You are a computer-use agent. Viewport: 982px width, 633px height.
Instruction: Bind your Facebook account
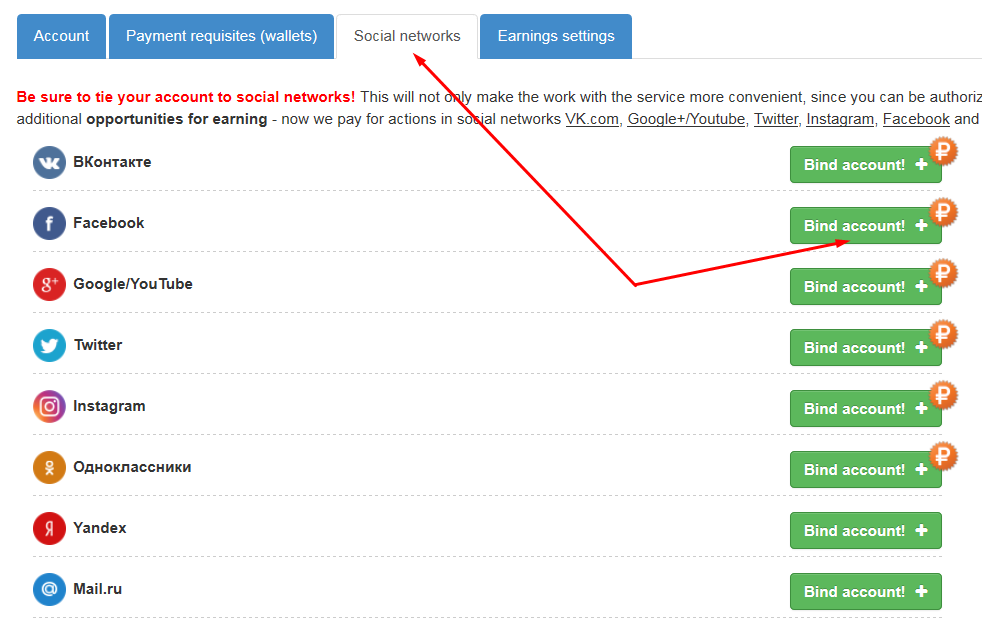click(865, 226)
